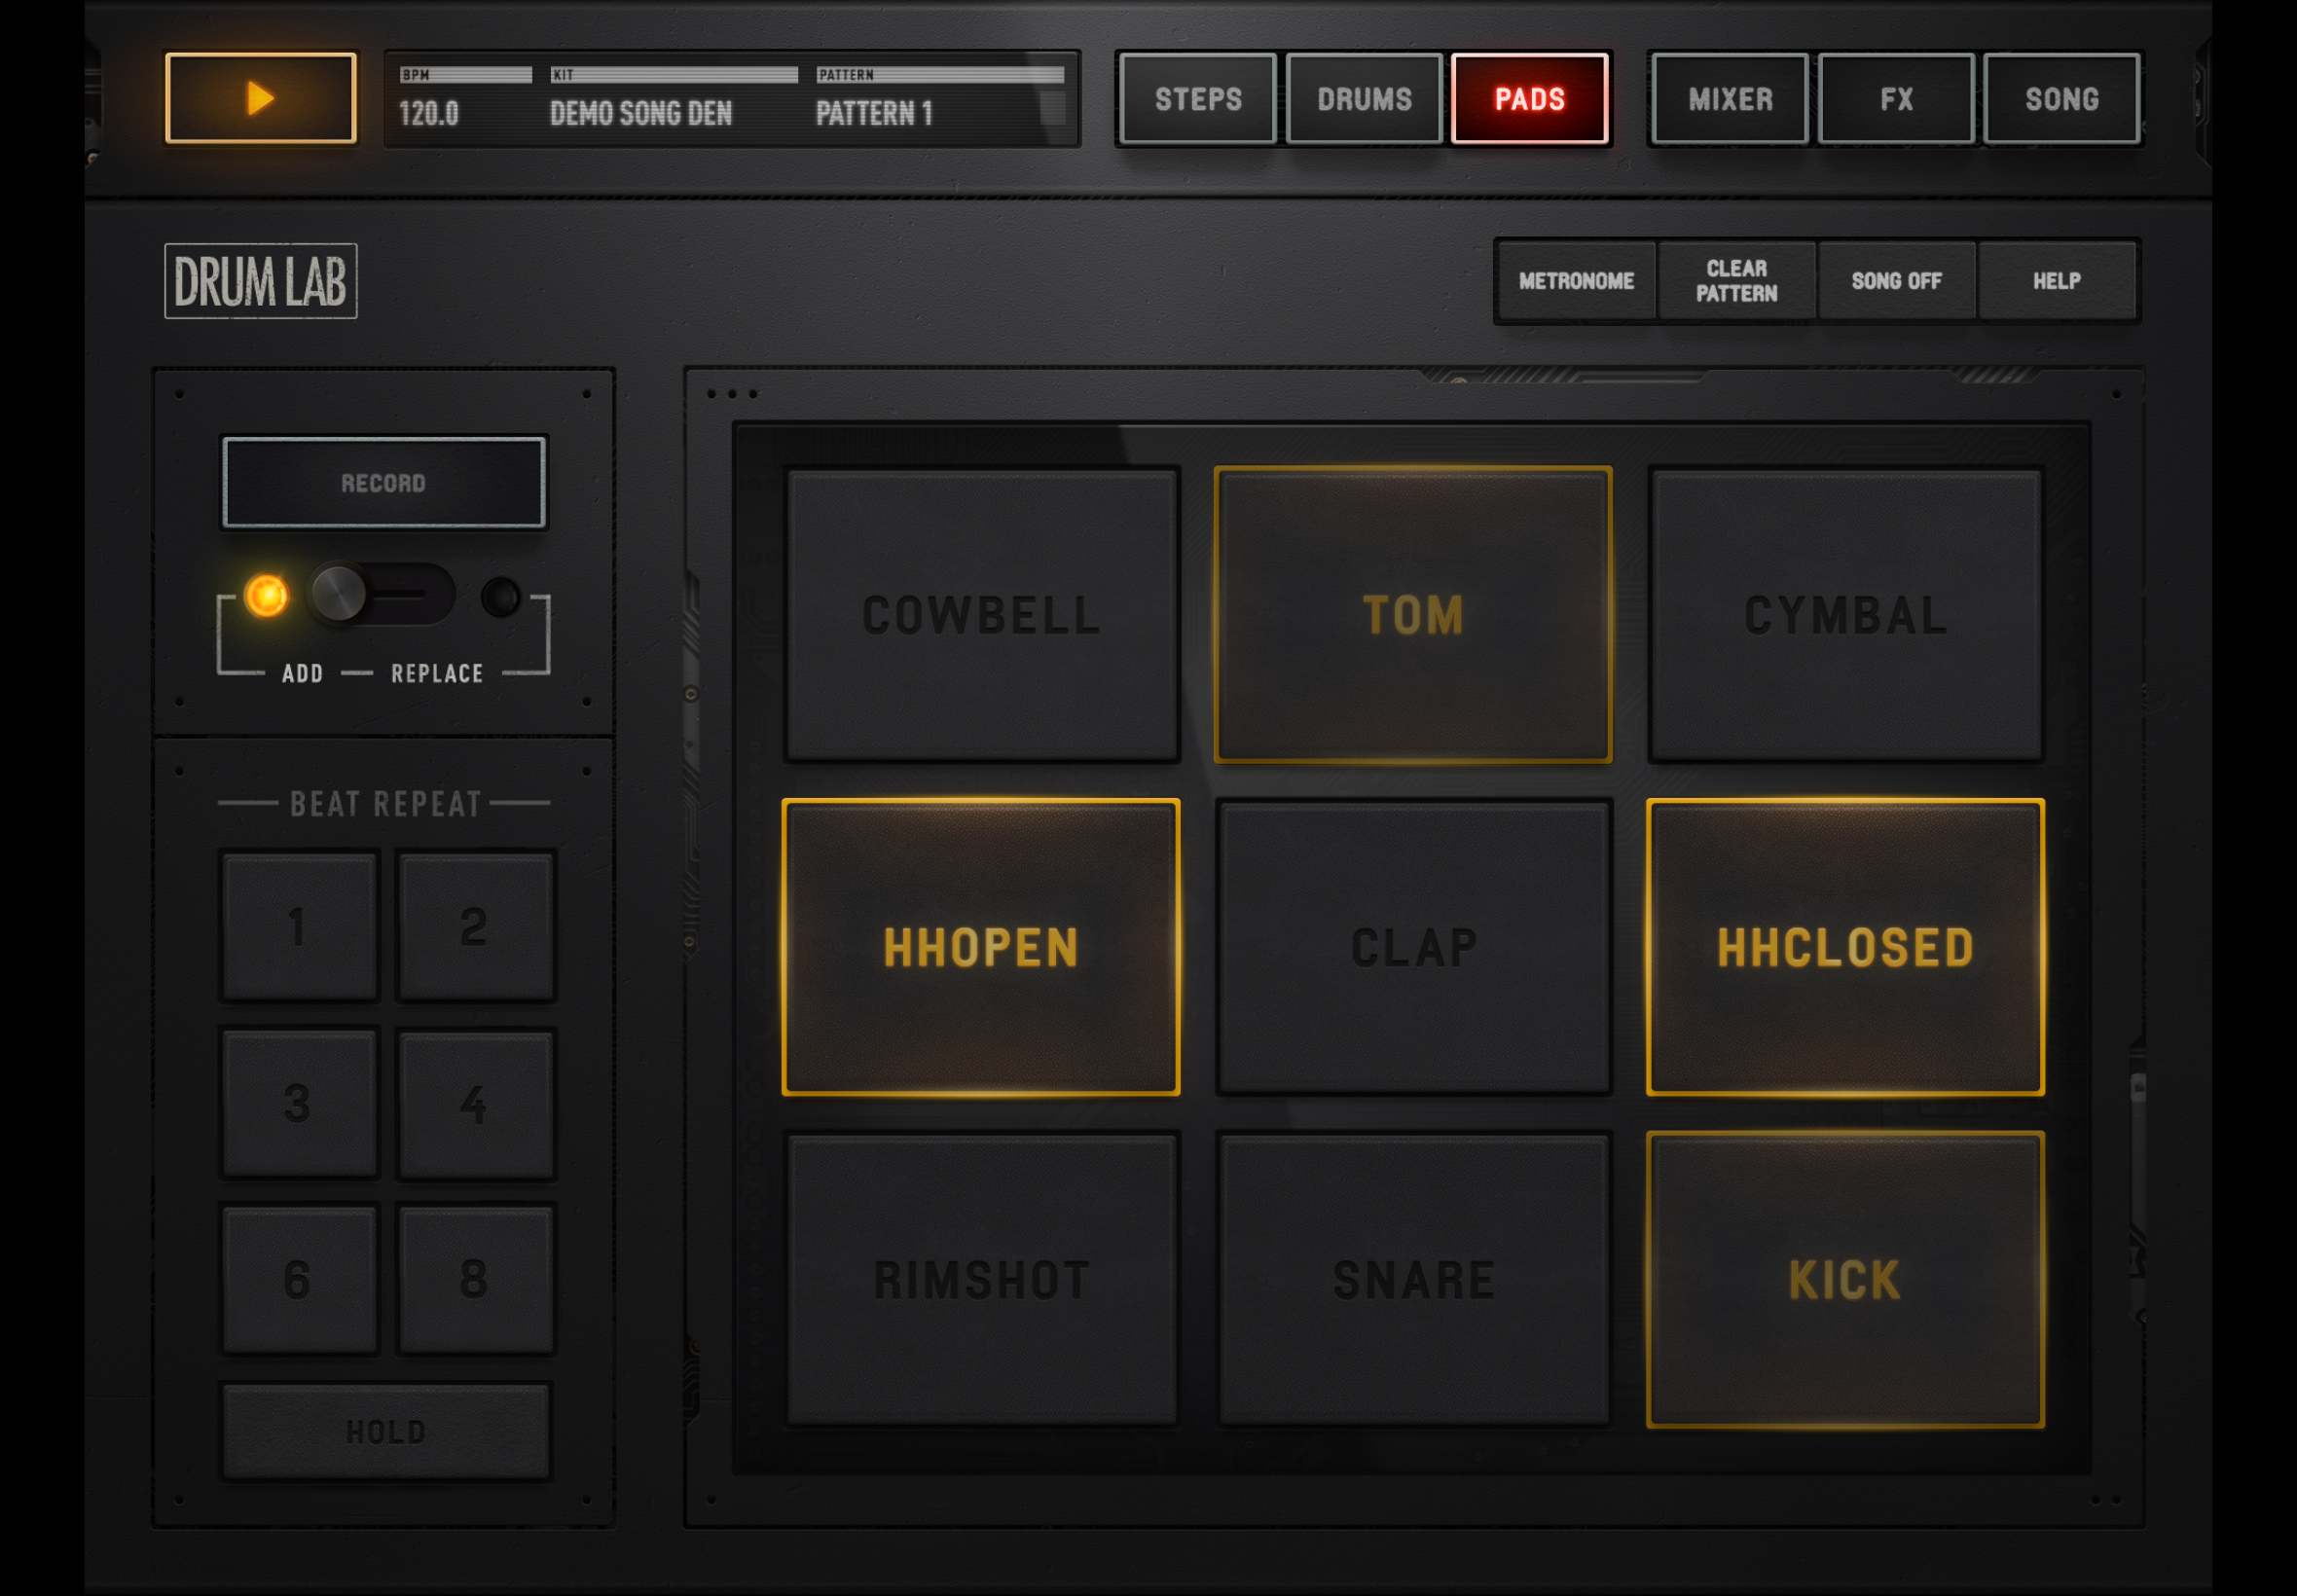Image resolution: width=2297 pixels, height=1596 pixels.
Task: Click the Add/Replace slider knob
Action: 339,594
